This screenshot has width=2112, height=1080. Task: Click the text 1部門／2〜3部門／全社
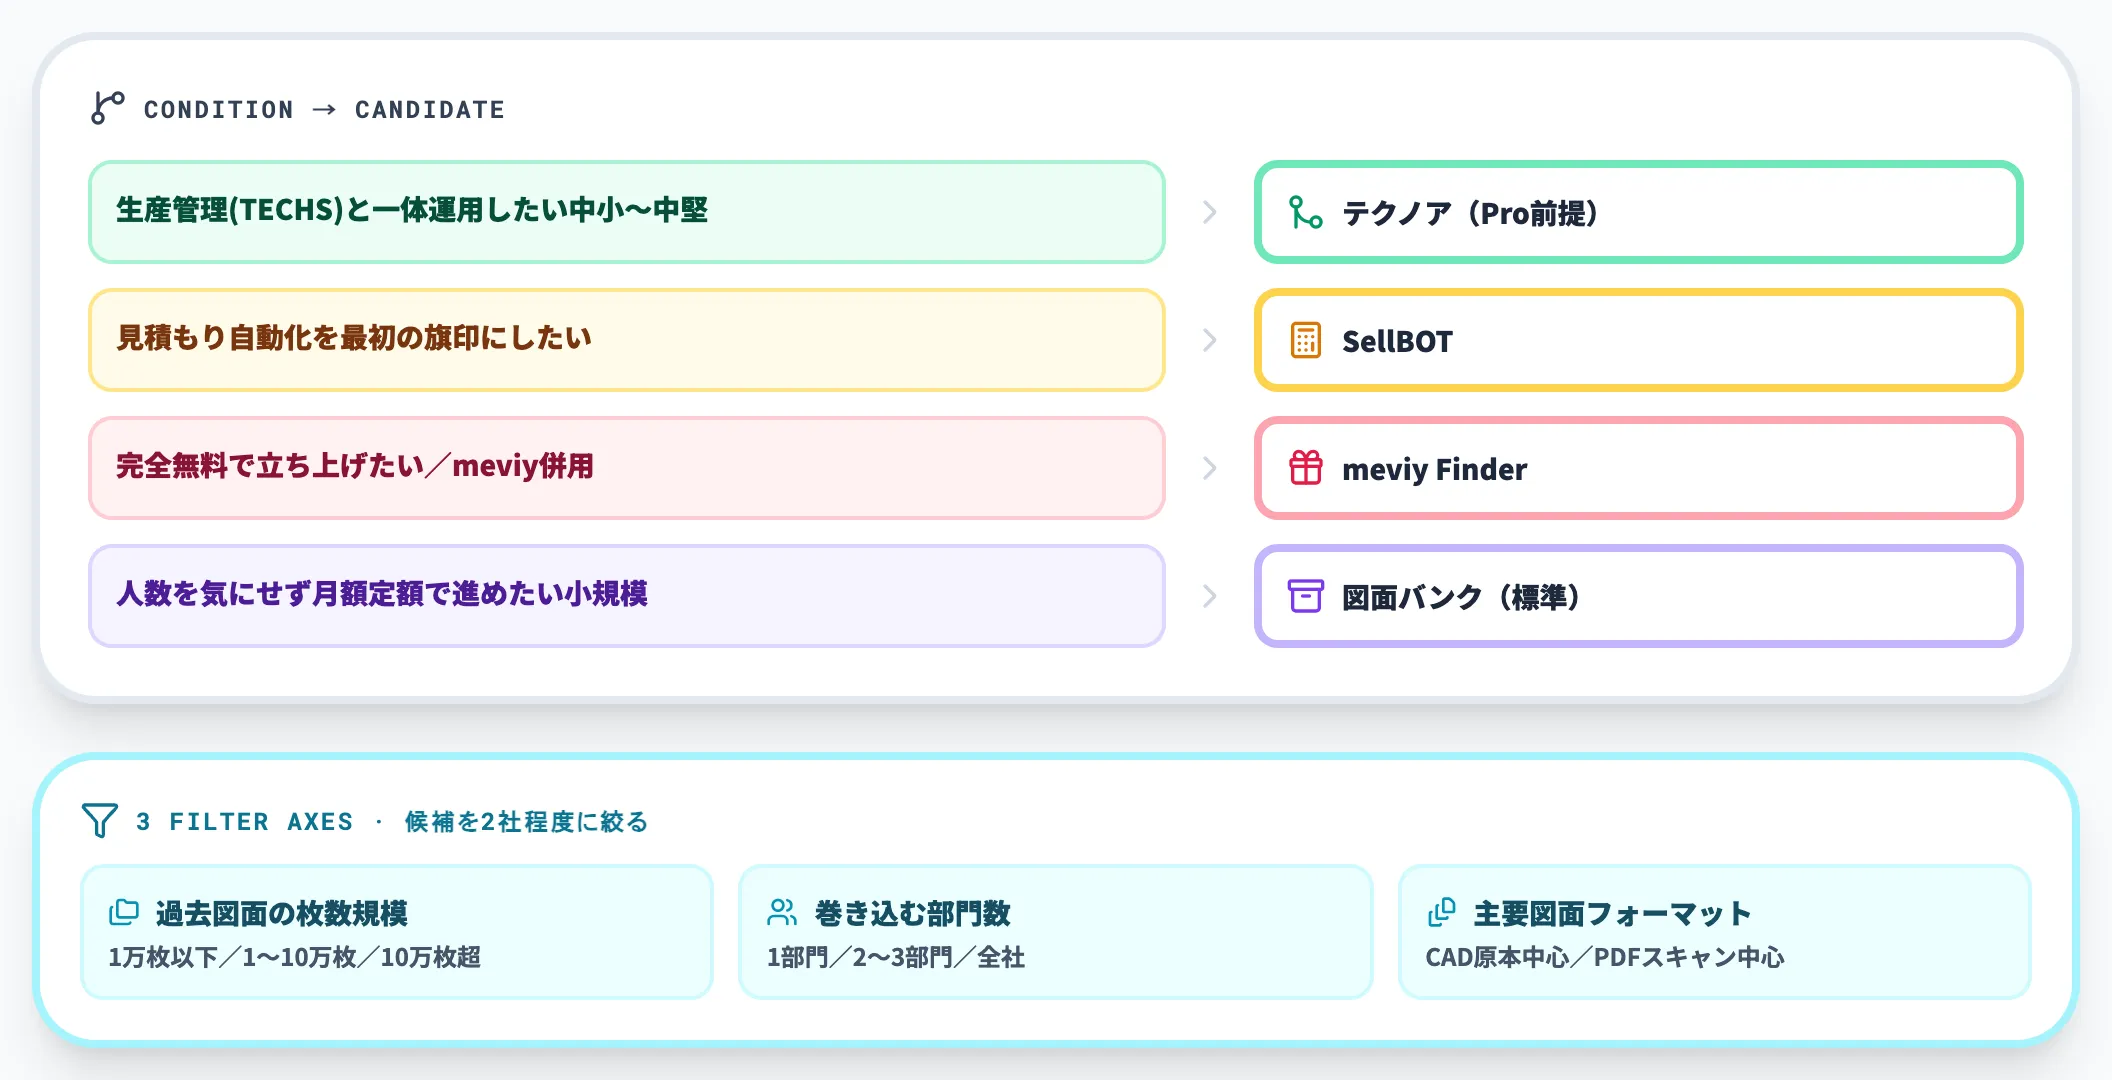pos(896,957)
